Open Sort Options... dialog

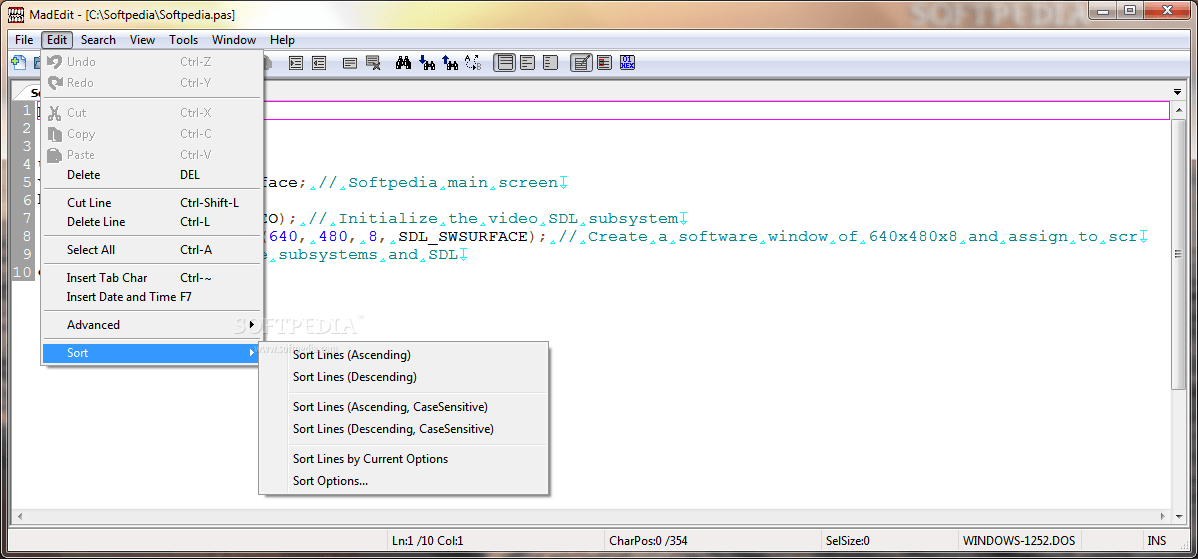(x=403, y=481)
